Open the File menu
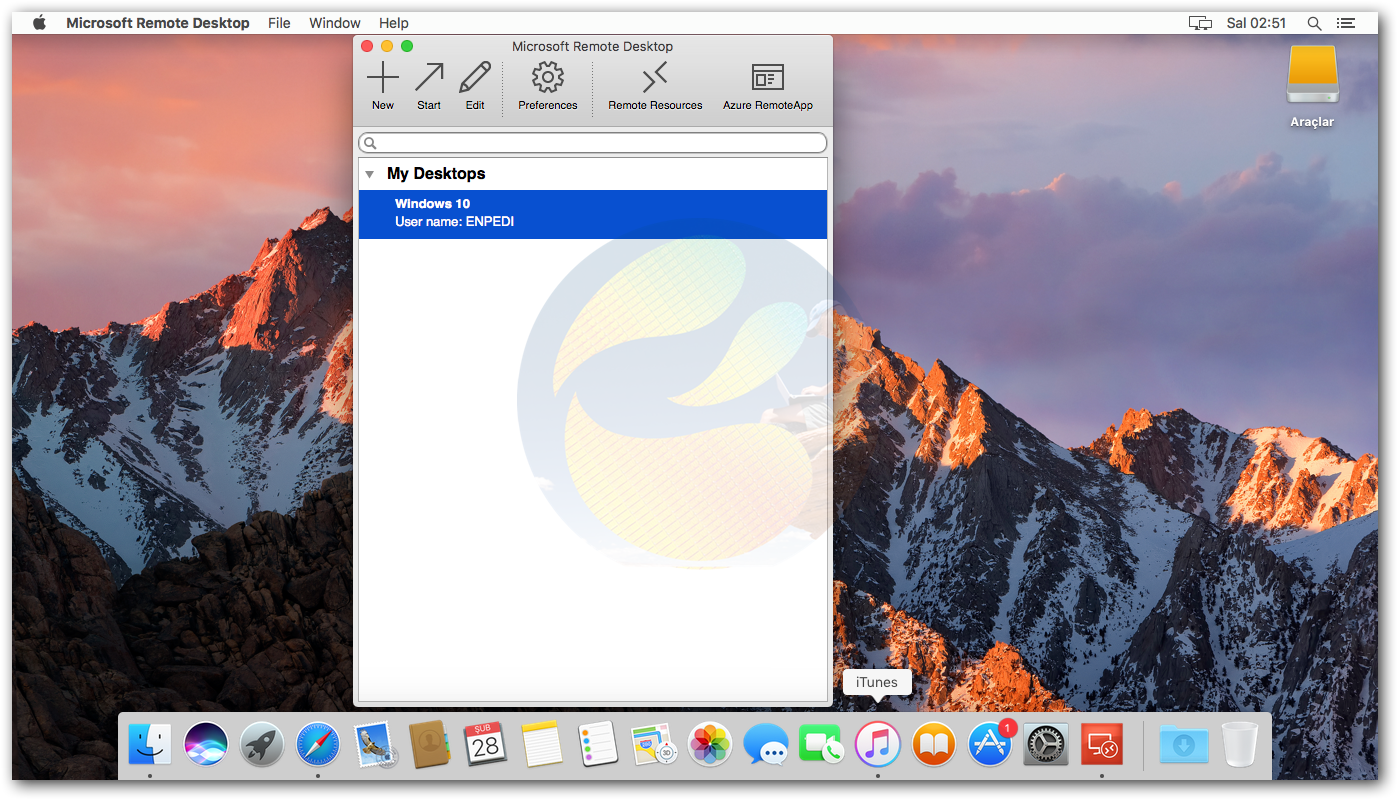 pyautogui.click(x=279, y=23)
